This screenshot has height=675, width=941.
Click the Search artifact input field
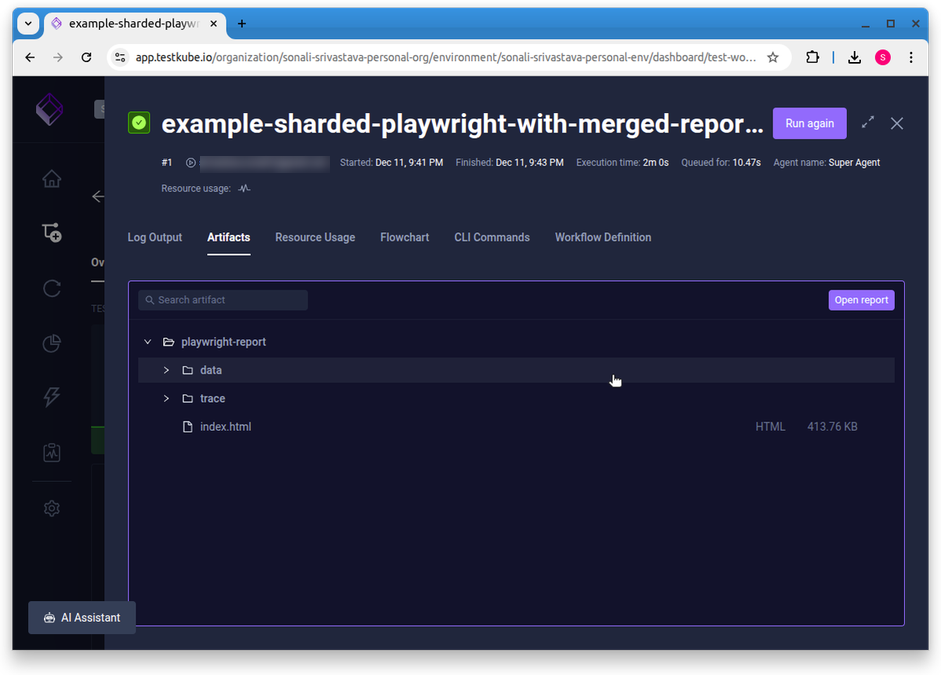[223, 300]
